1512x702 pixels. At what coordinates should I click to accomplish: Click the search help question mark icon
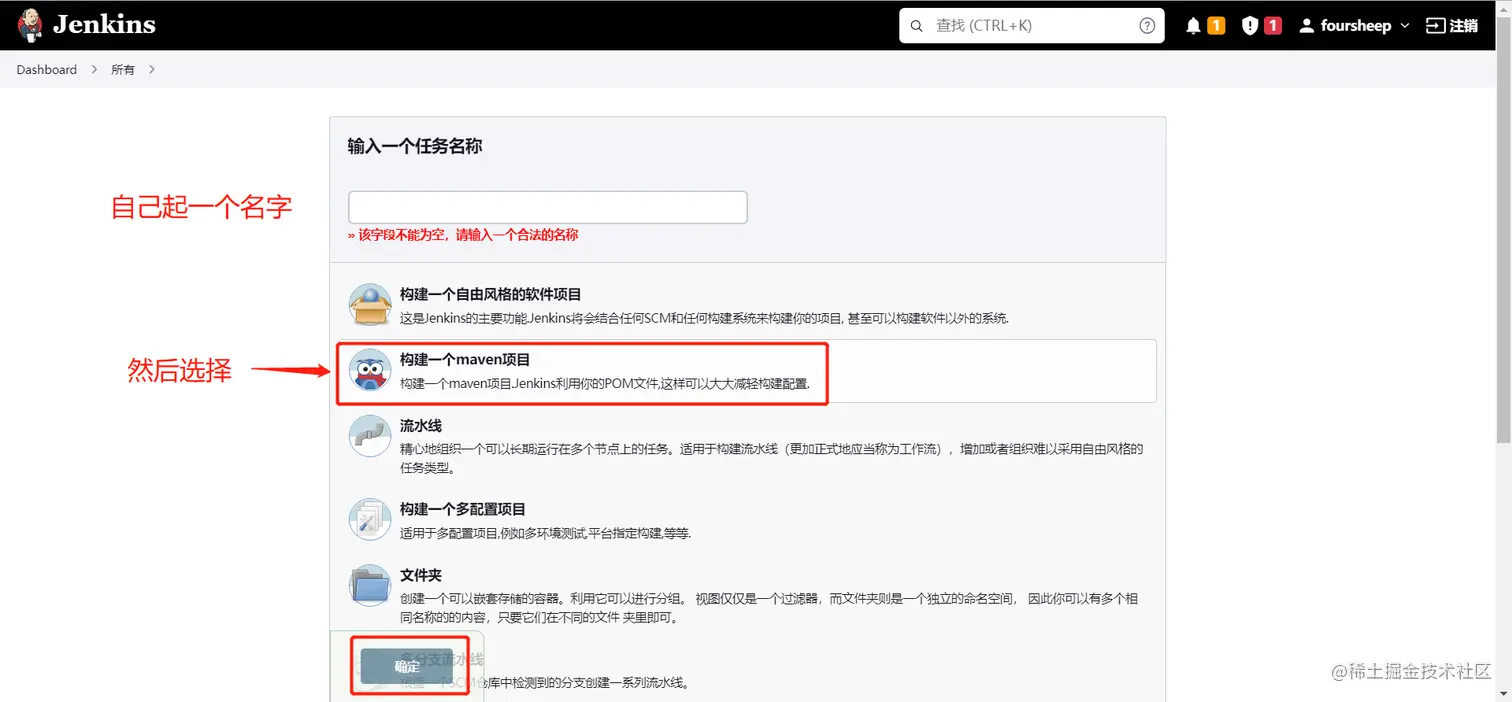pos(1147,26)
